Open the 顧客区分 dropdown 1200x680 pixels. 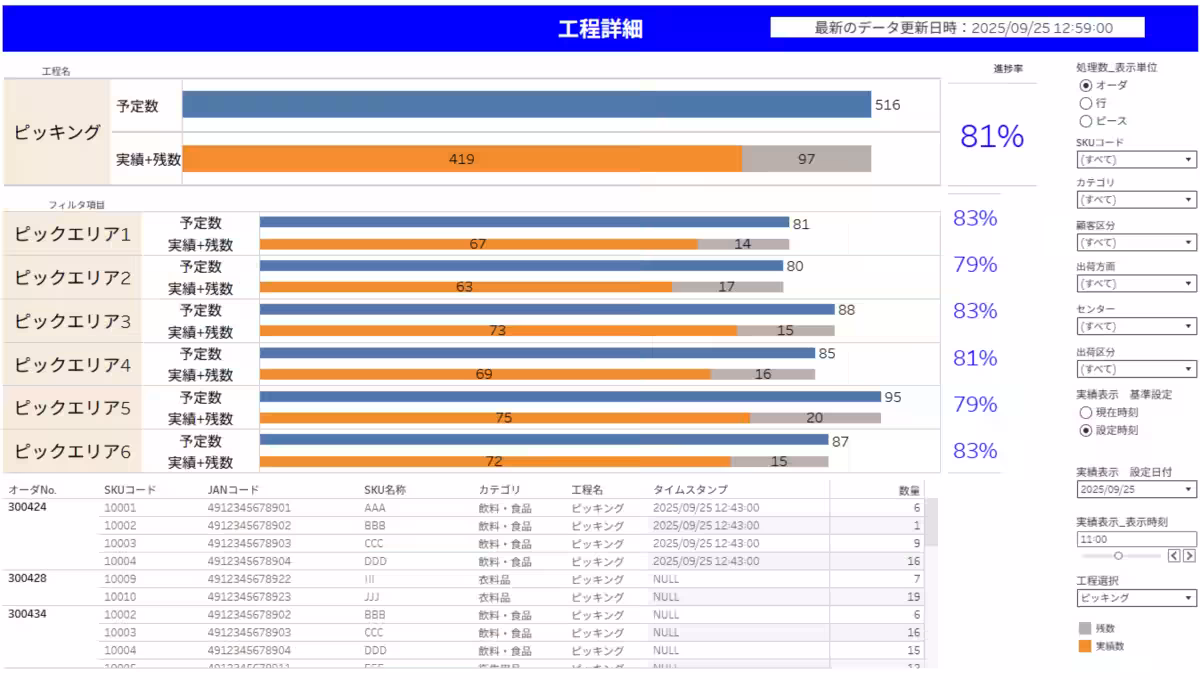click(x=1136, y=242)
